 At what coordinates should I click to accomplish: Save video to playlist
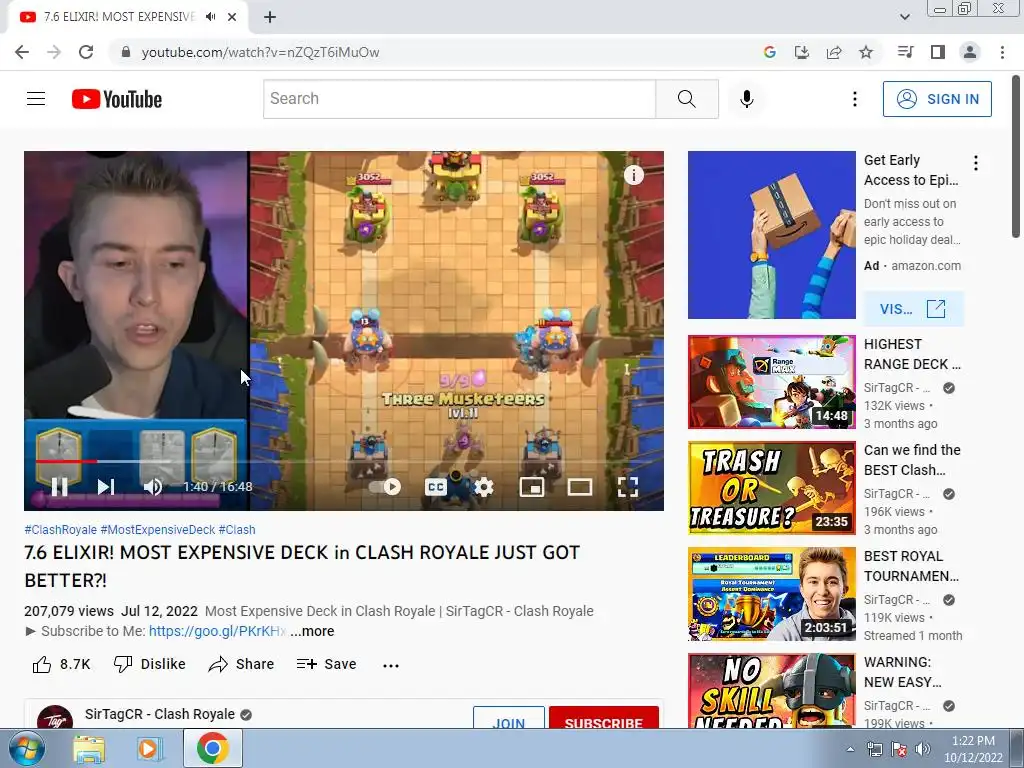pyautogui.click(x=326, y=664)
